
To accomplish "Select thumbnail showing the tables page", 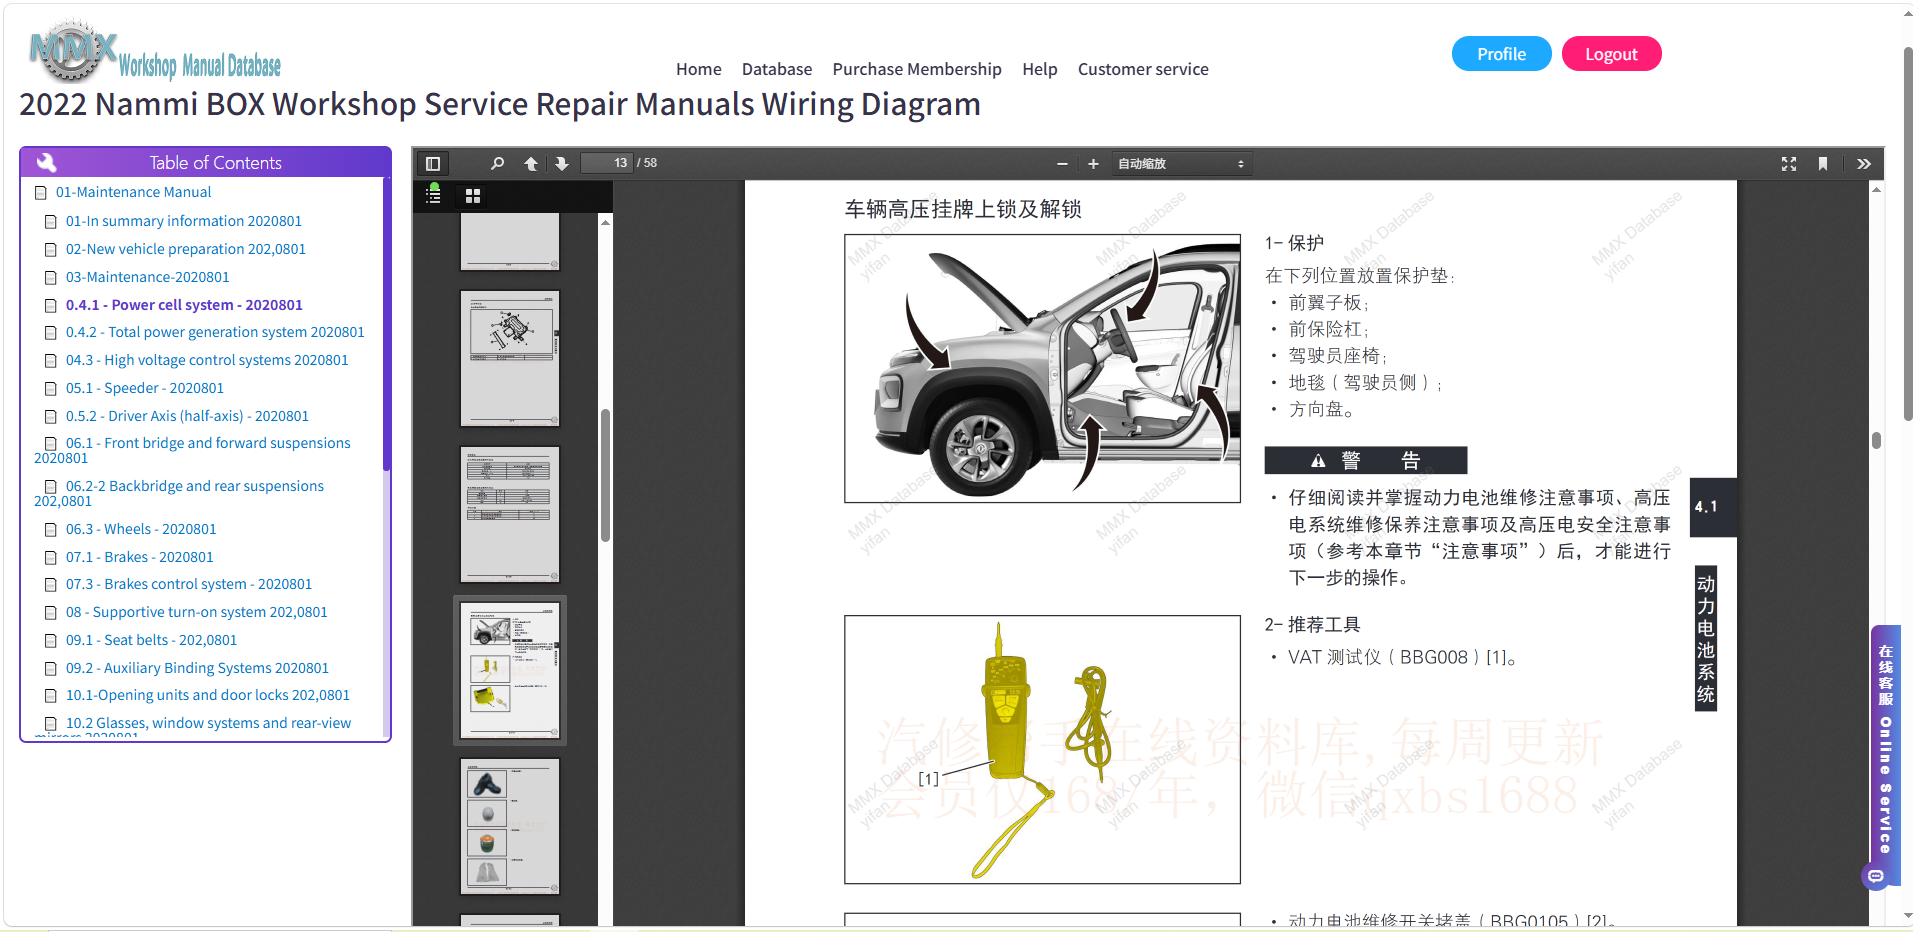I will click(x=510, y=514).
